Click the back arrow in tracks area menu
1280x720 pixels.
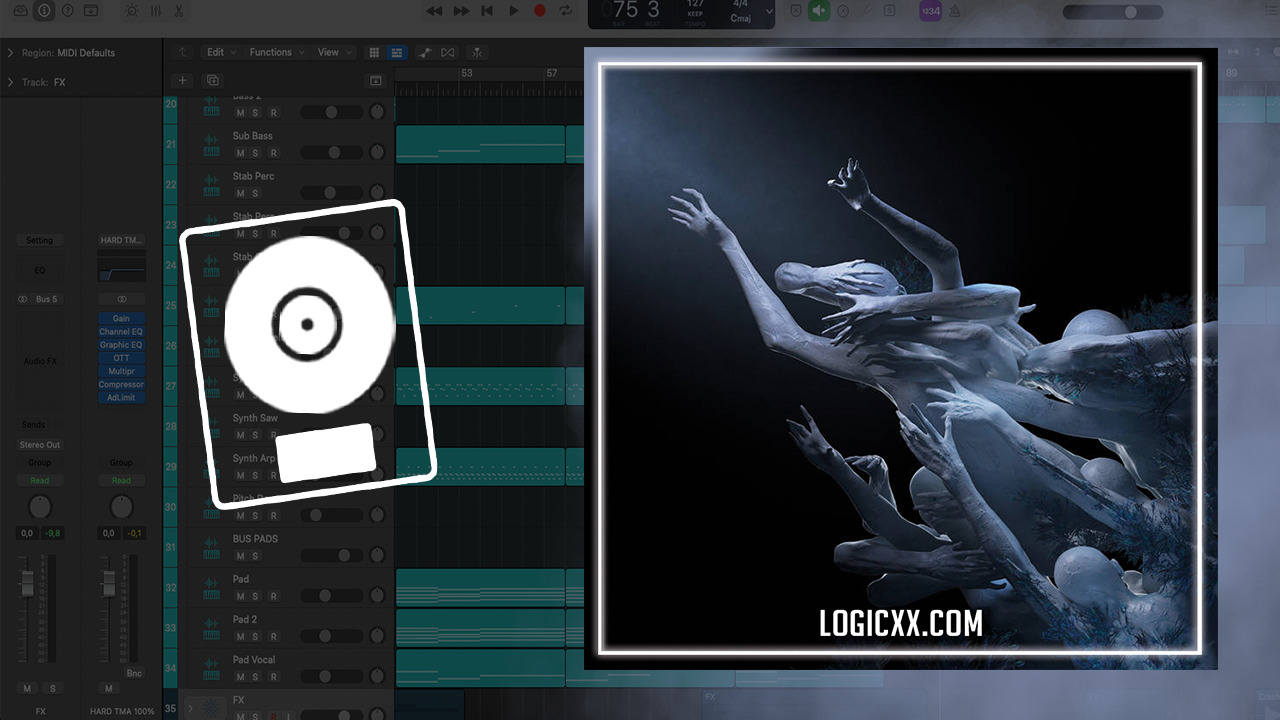(182, 52)
